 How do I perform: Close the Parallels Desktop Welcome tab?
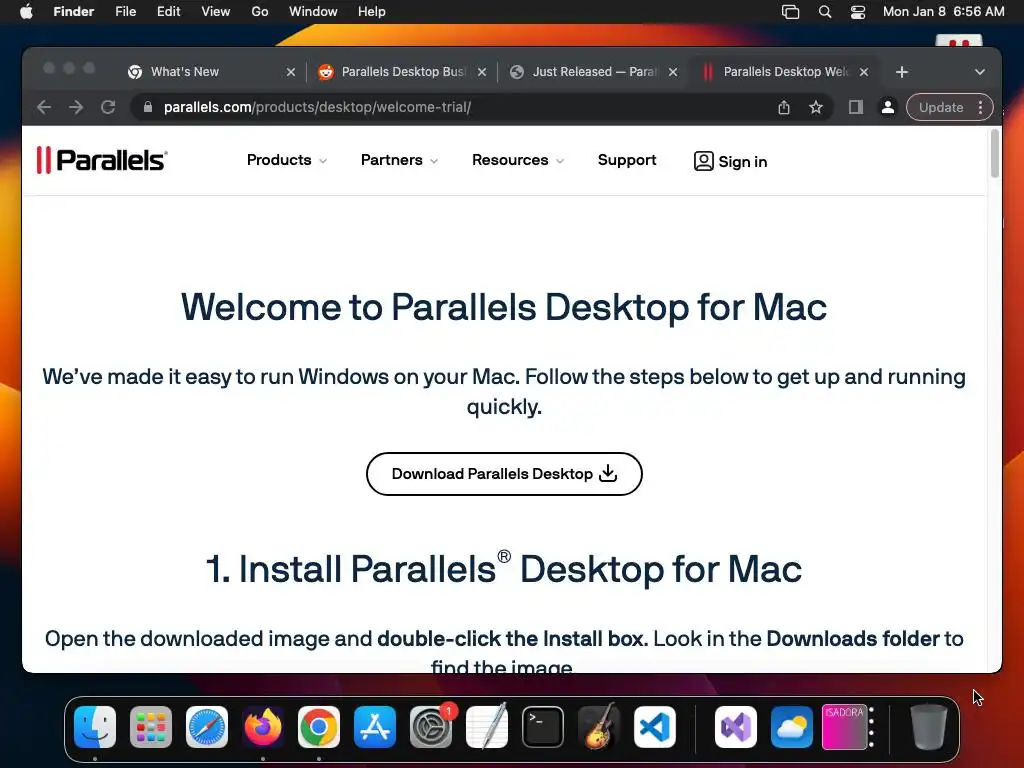pos(863,72)
